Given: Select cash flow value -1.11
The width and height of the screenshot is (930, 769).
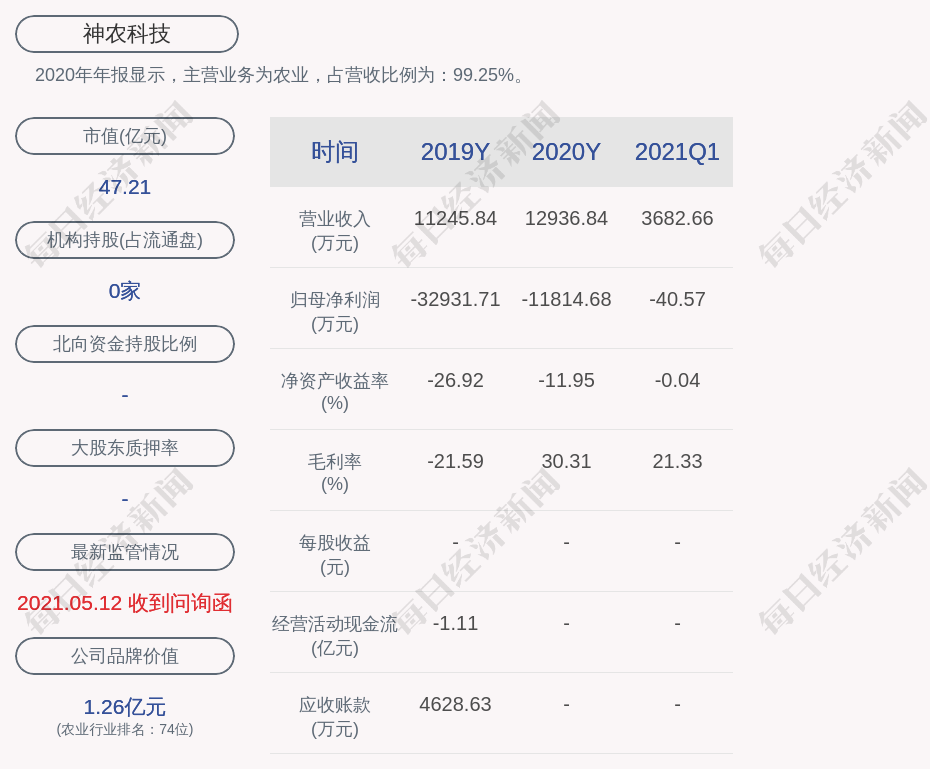Looking at the screenshot, I should coord(455,623).
